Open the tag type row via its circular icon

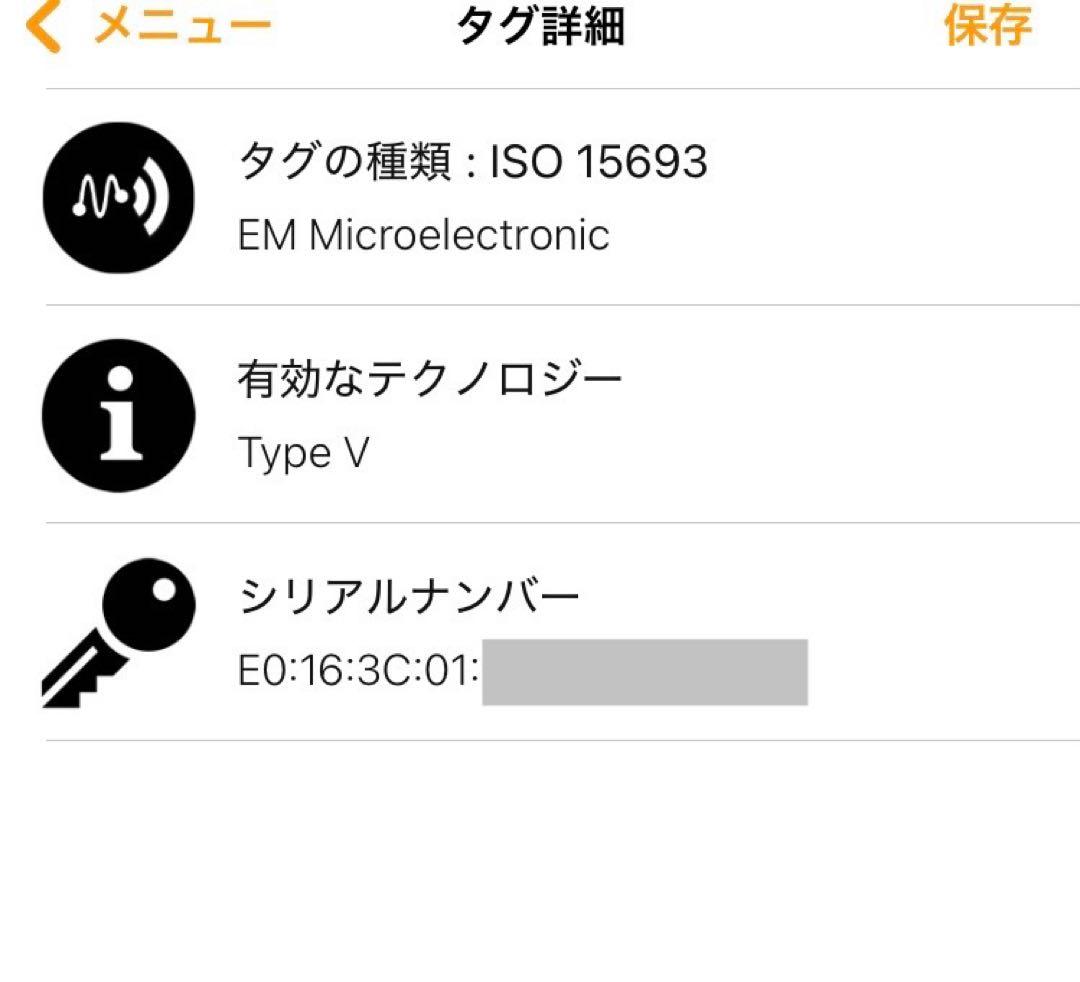117,196
